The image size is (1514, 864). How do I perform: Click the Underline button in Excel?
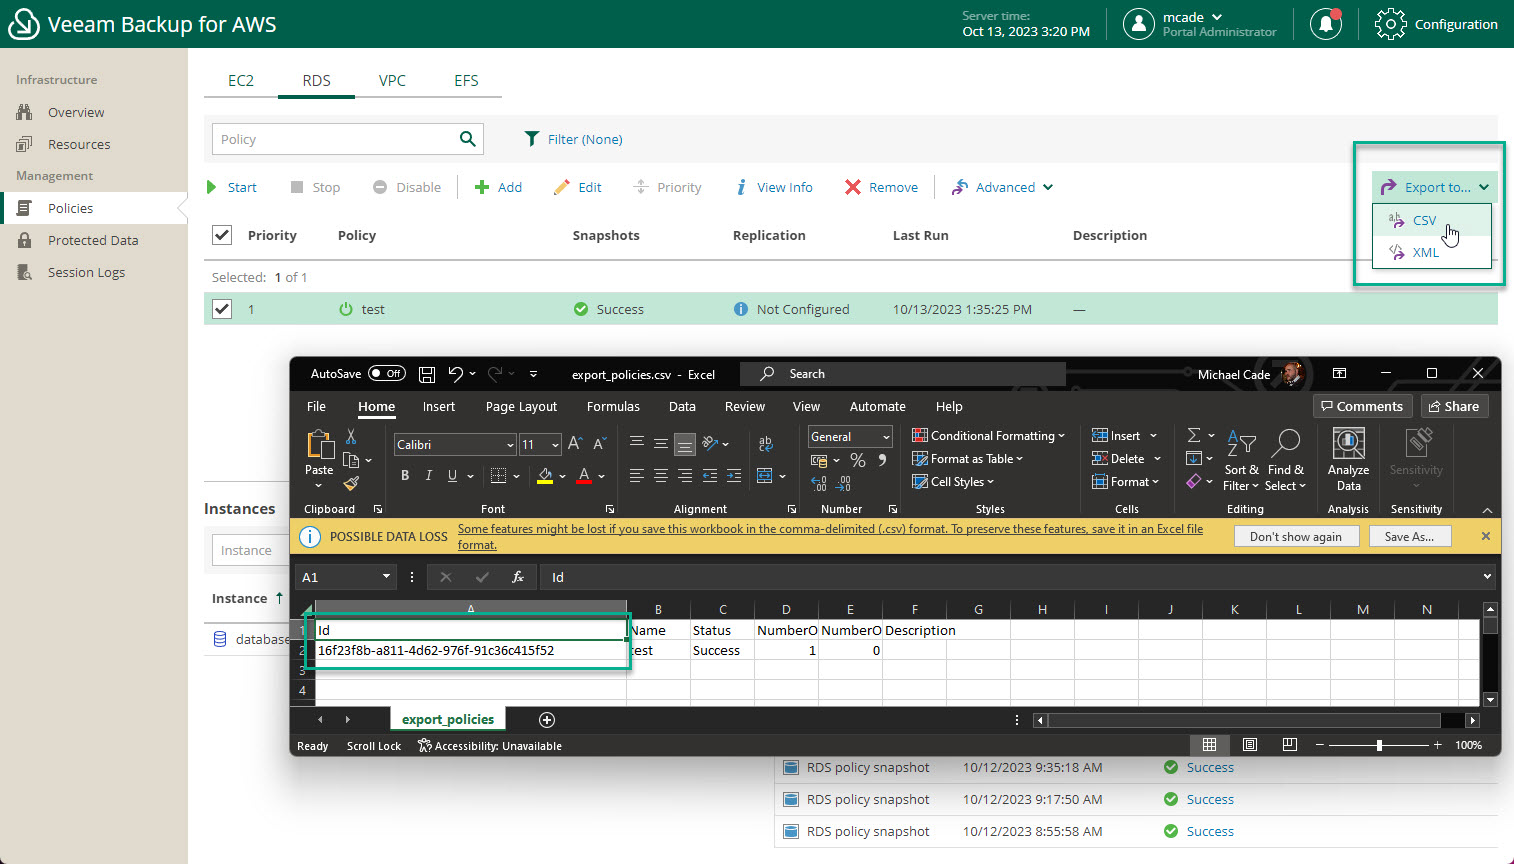coord(453,476)
